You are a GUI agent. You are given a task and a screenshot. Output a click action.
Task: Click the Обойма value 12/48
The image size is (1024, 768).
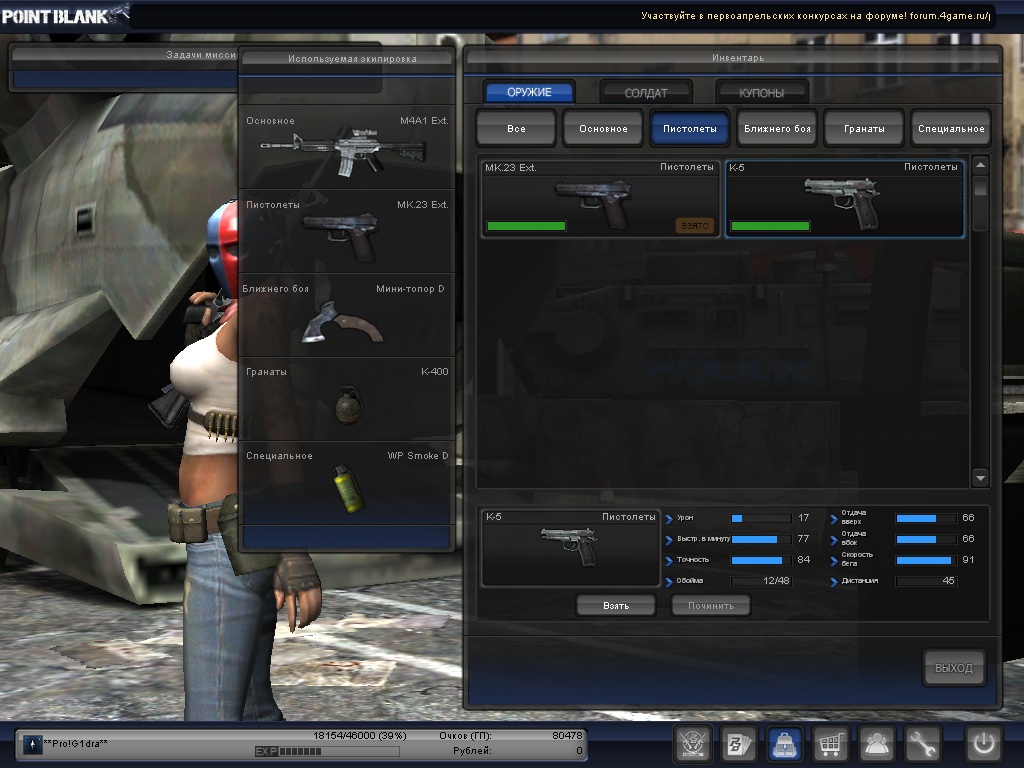click(x=776, y=581)
